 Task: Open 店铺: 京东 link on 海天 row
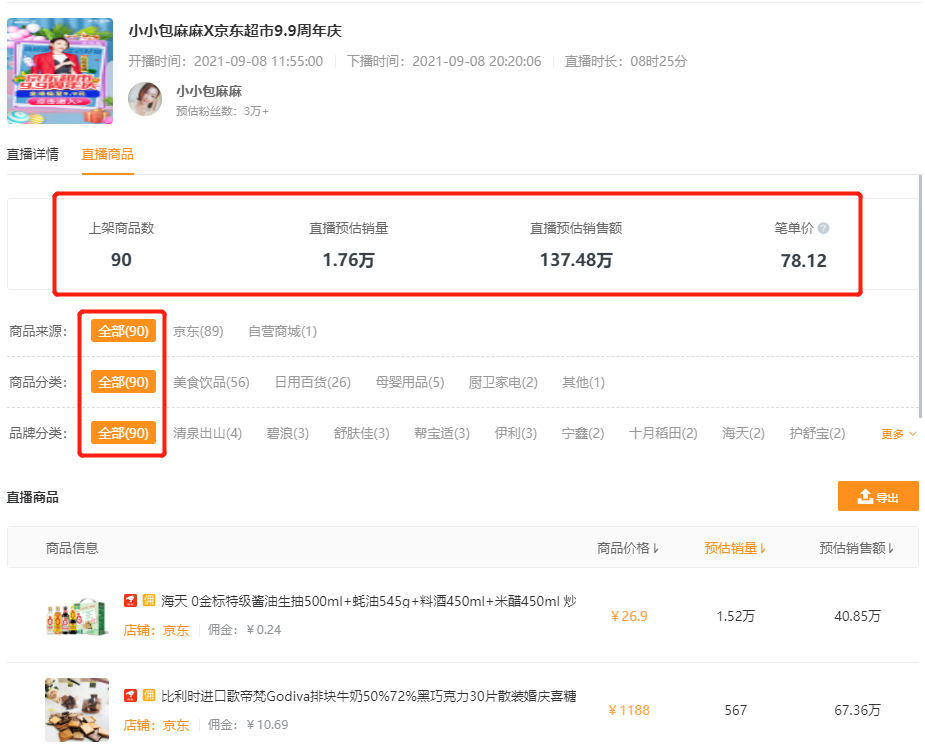point(156,630)
